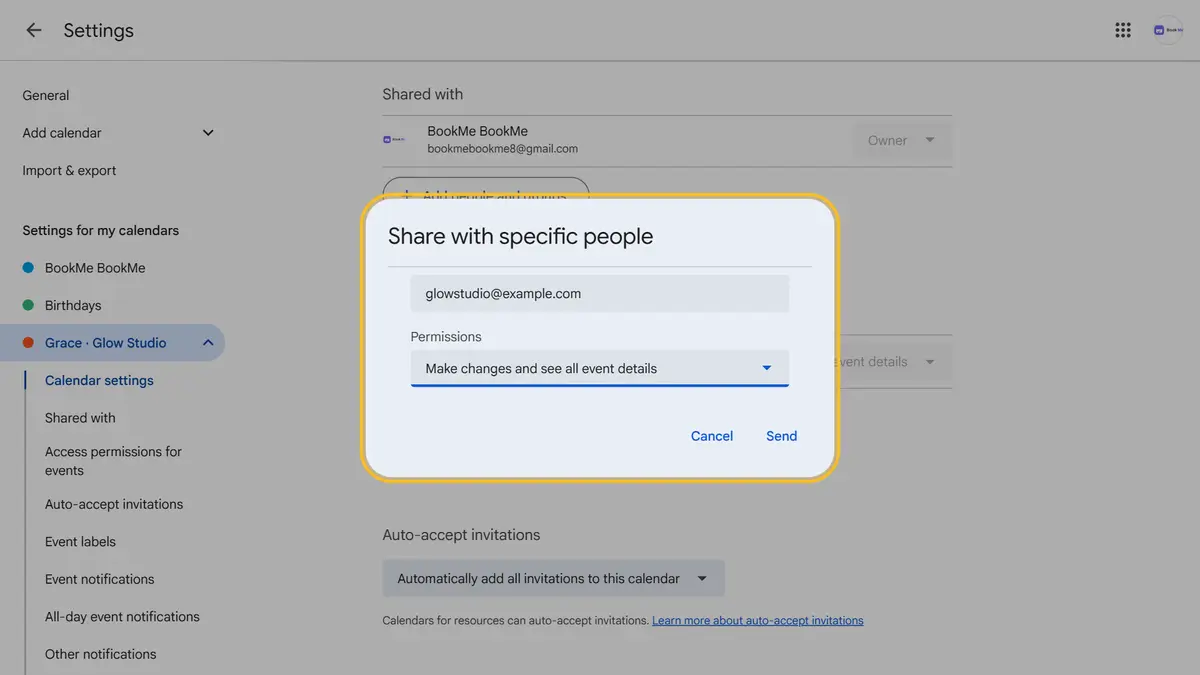Open Learn more about auto-accept invitations
This screenshot has height=675, width=1200.
tap(758, 621)
